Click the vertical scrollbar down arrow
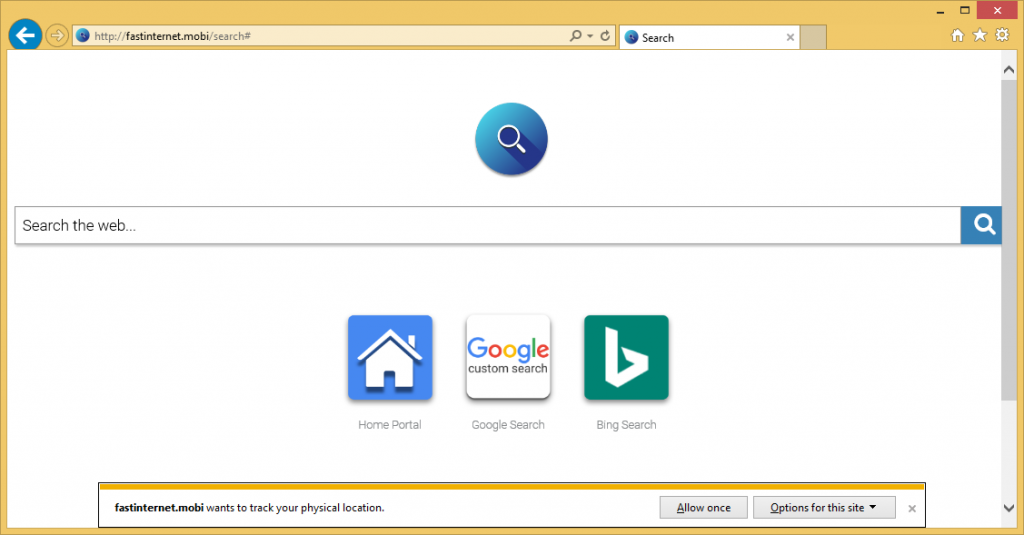The height and width of the screenshot is (535, 1024). (x=1009, y=509)
